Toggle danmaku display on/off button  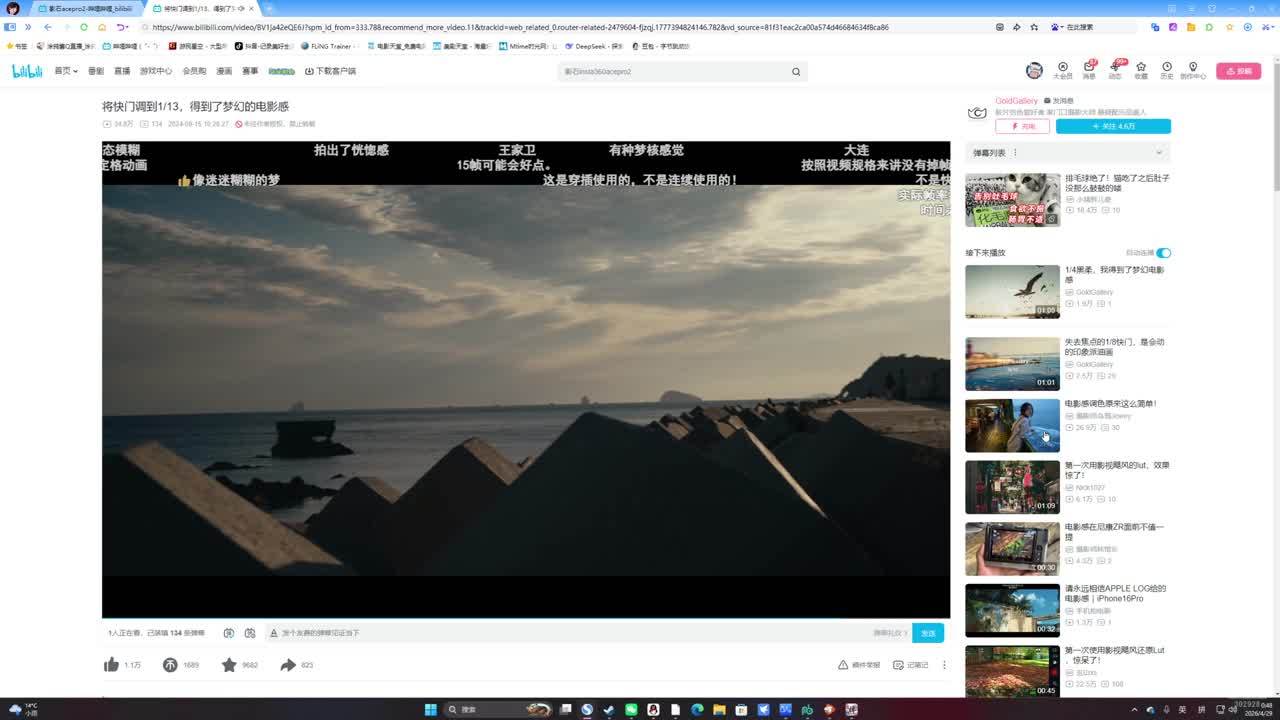(229, 633)
